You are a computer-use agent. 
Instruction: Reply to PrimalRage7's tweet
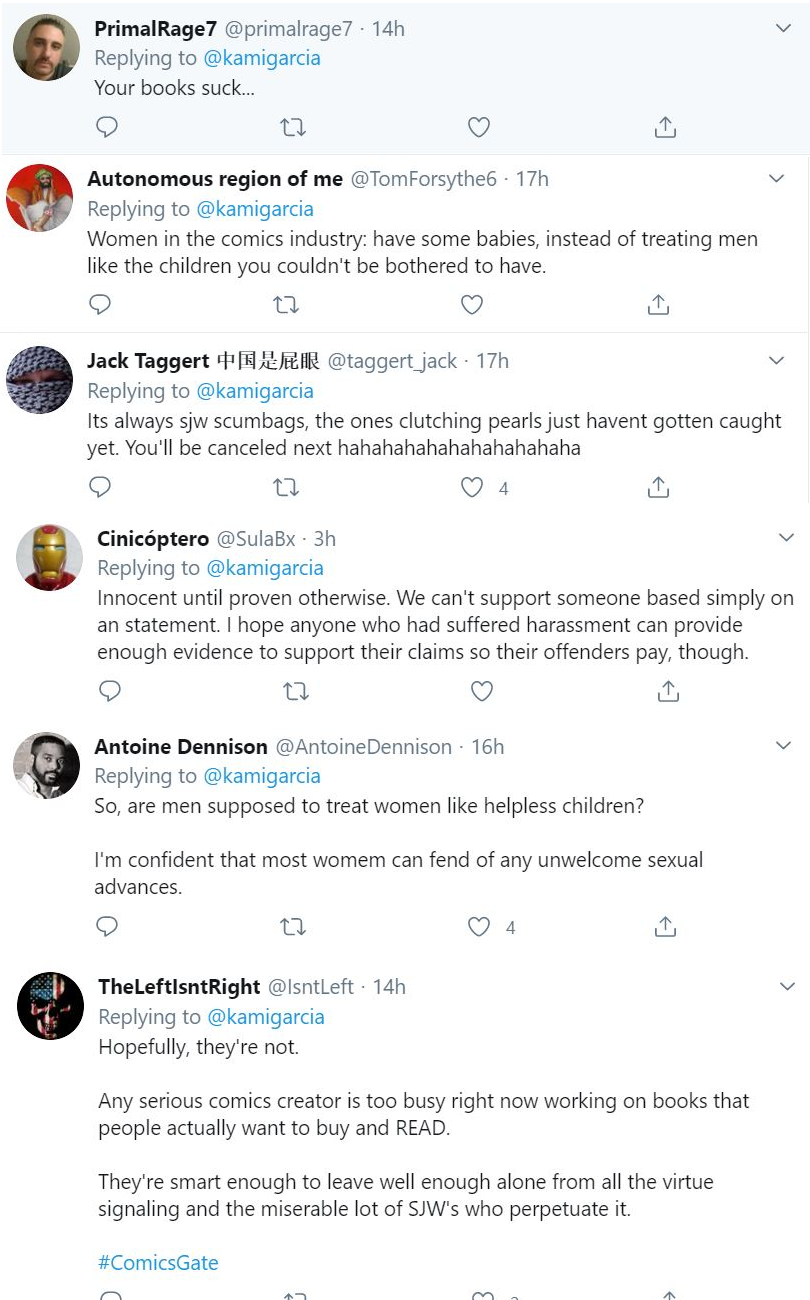[106, 127]
